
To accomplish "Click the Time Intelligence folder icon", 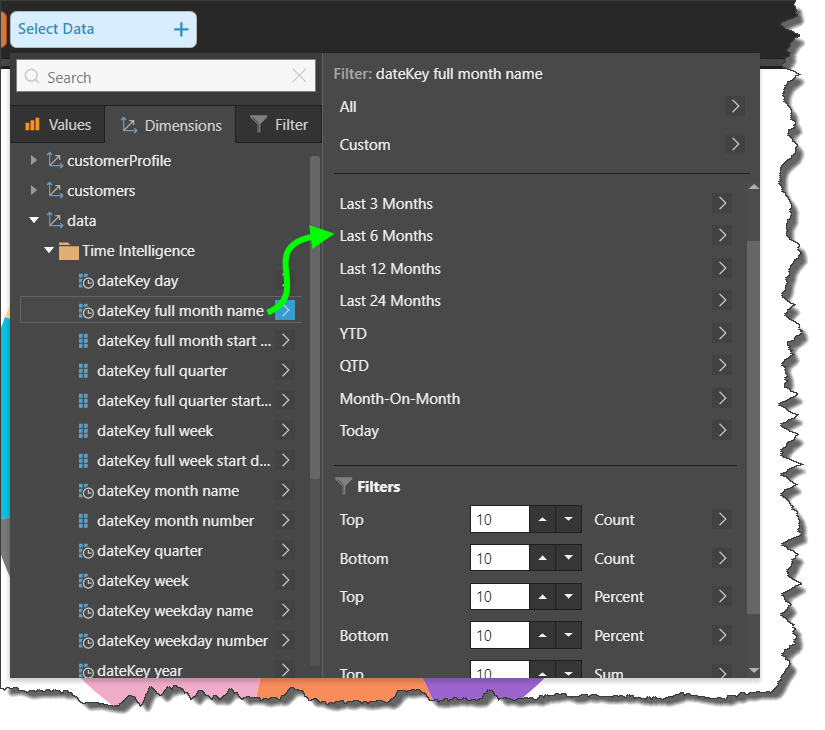I will point(68,251).
